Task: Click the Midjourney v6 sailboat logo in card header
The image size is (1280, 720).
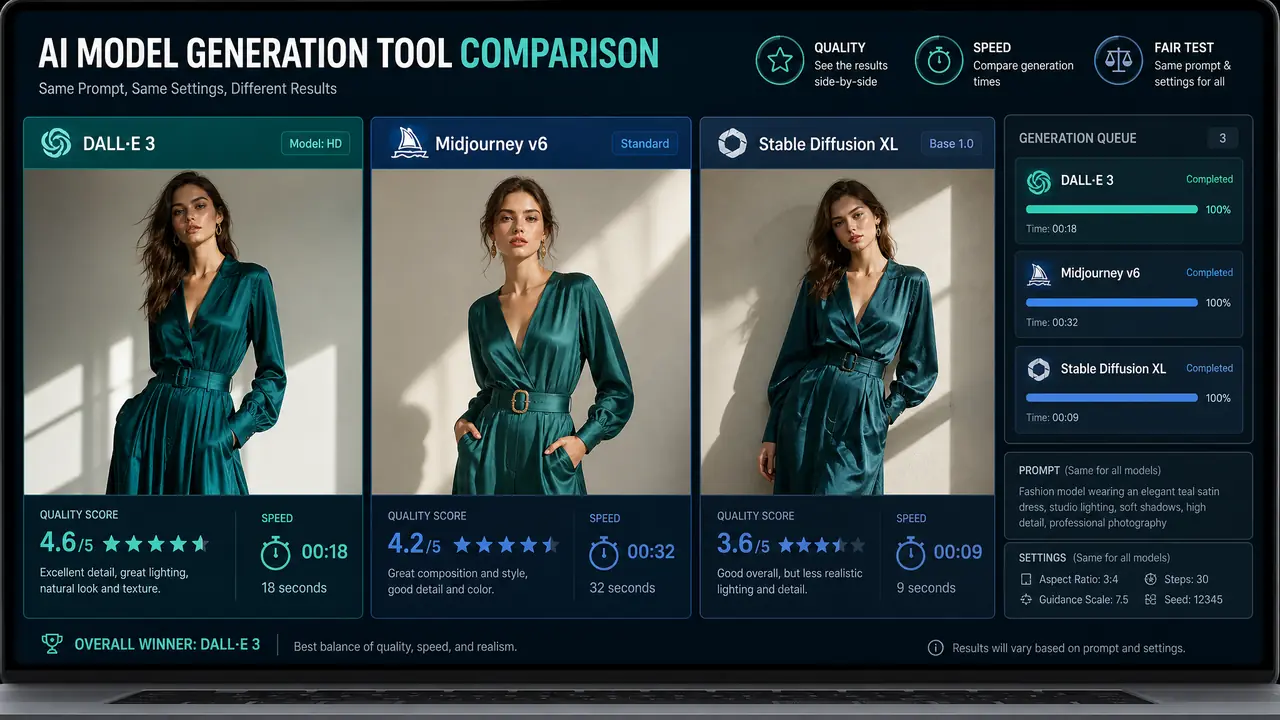Action: coord(409,143)
